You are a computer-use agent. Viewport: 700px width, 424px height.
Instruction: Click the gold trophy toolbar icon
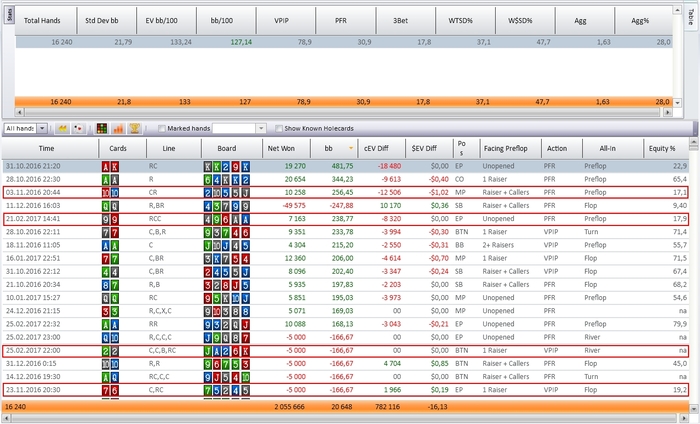coord(134,129)
